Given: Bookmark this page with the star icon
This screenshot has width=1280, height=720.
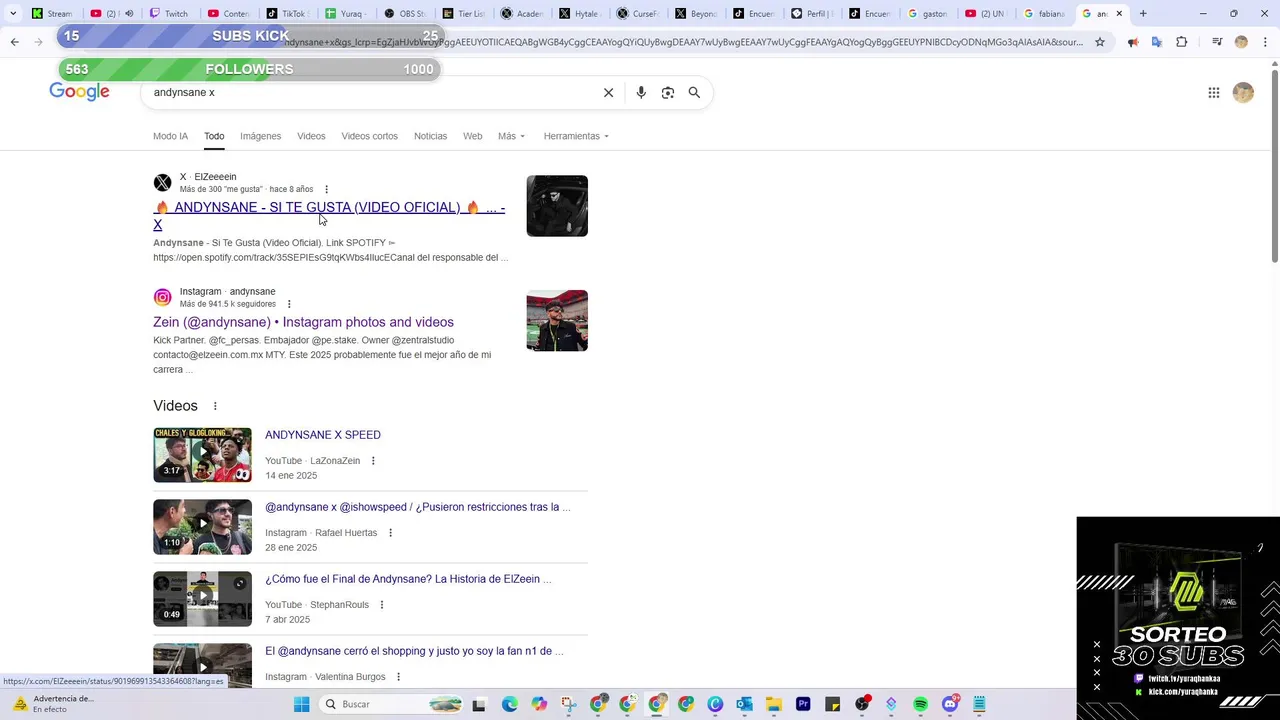Looking at the screenshot, I should click(1100, 42).
